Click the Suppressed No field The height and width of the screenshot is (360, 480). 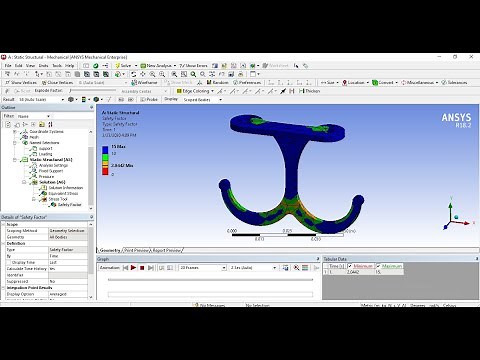(68, 281)
